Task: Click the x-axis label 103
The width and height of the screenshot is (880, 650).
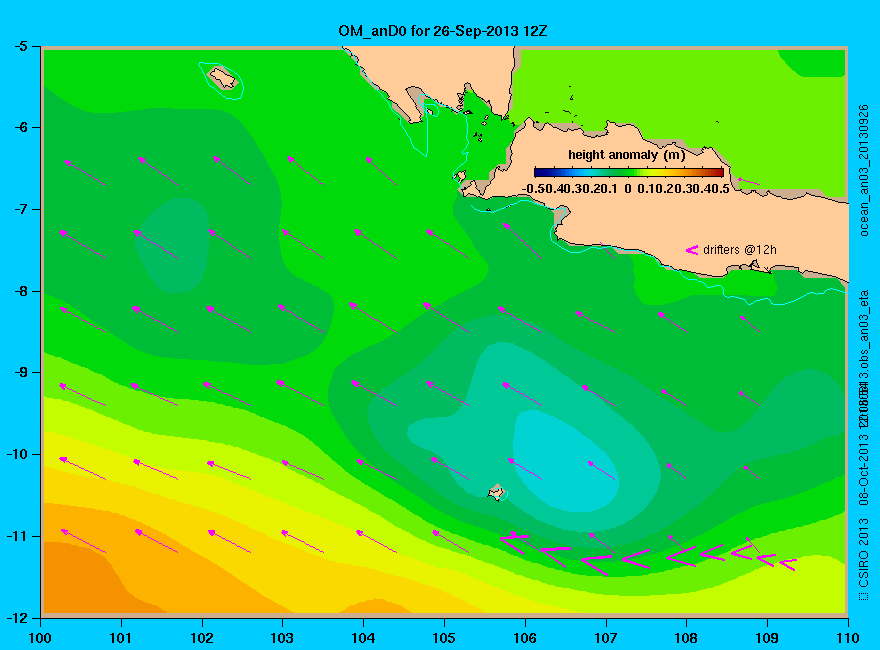Action: click(x=282, y=638)
